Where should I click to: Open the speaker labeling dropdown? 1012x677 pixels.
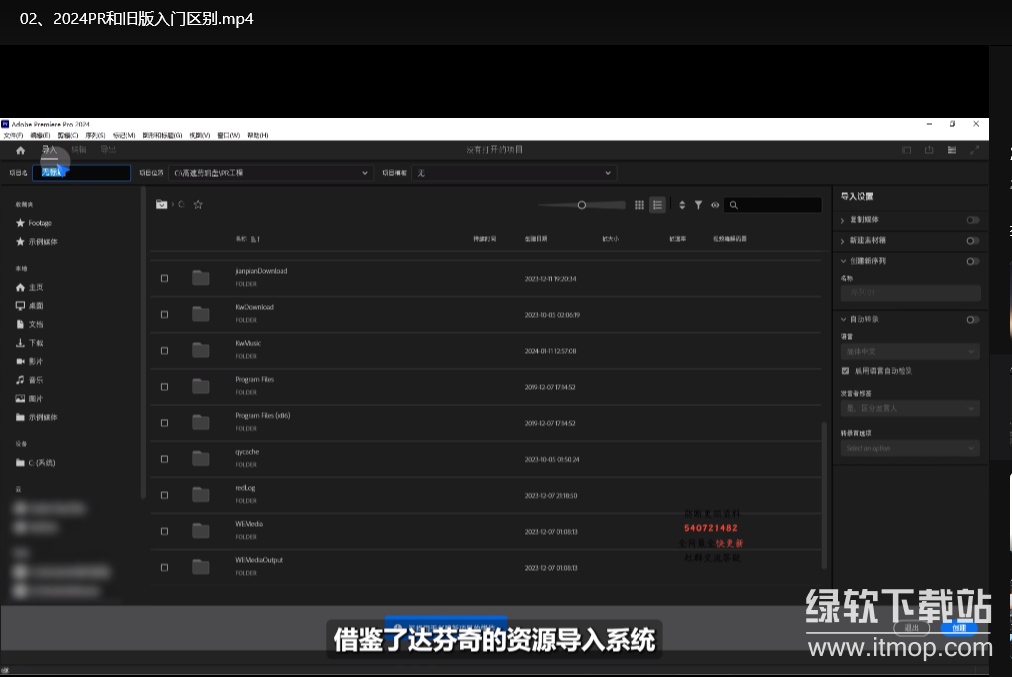point(910,409)
